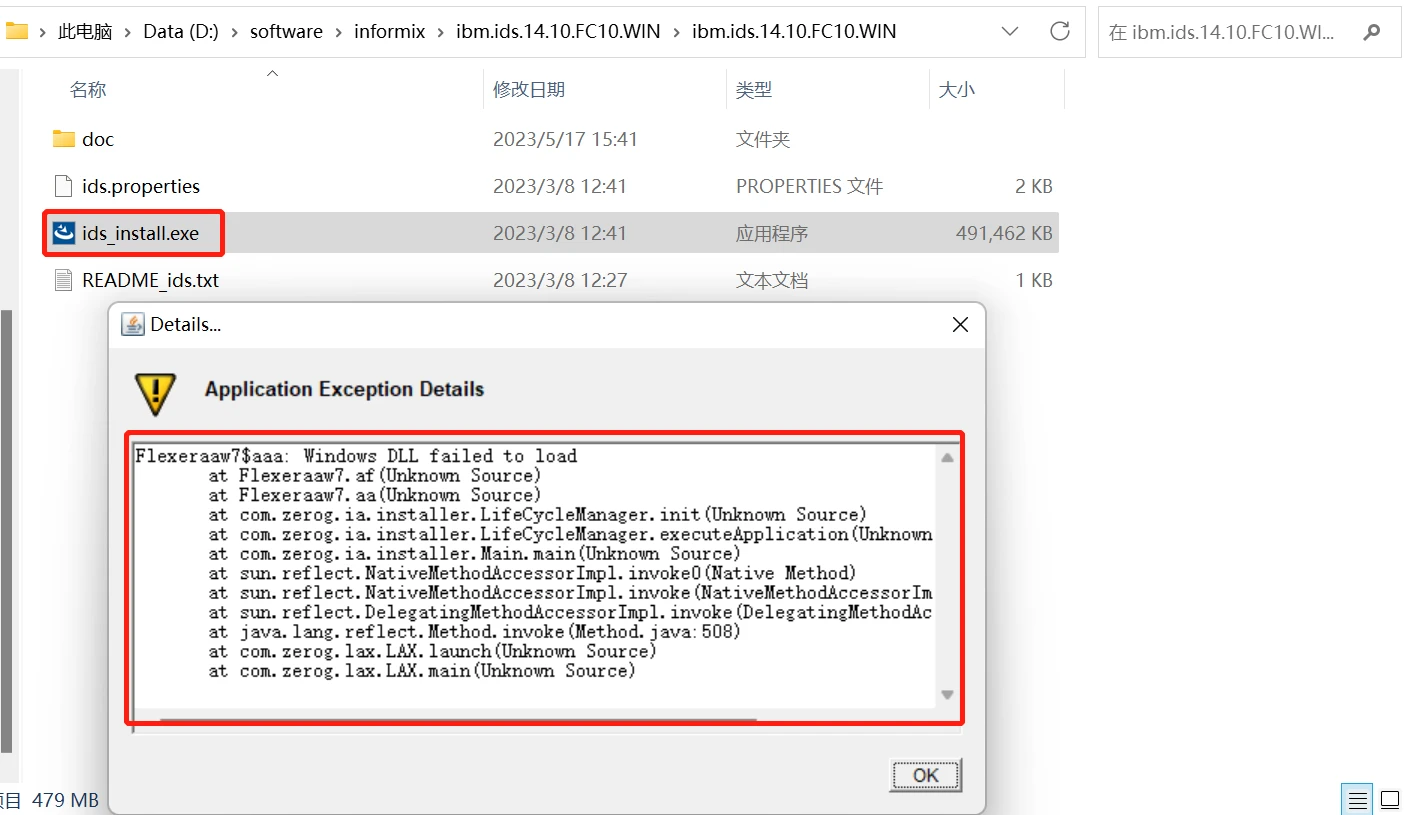
Task: Click the 479 MB status bar text
Action: [x=65, y=800]
